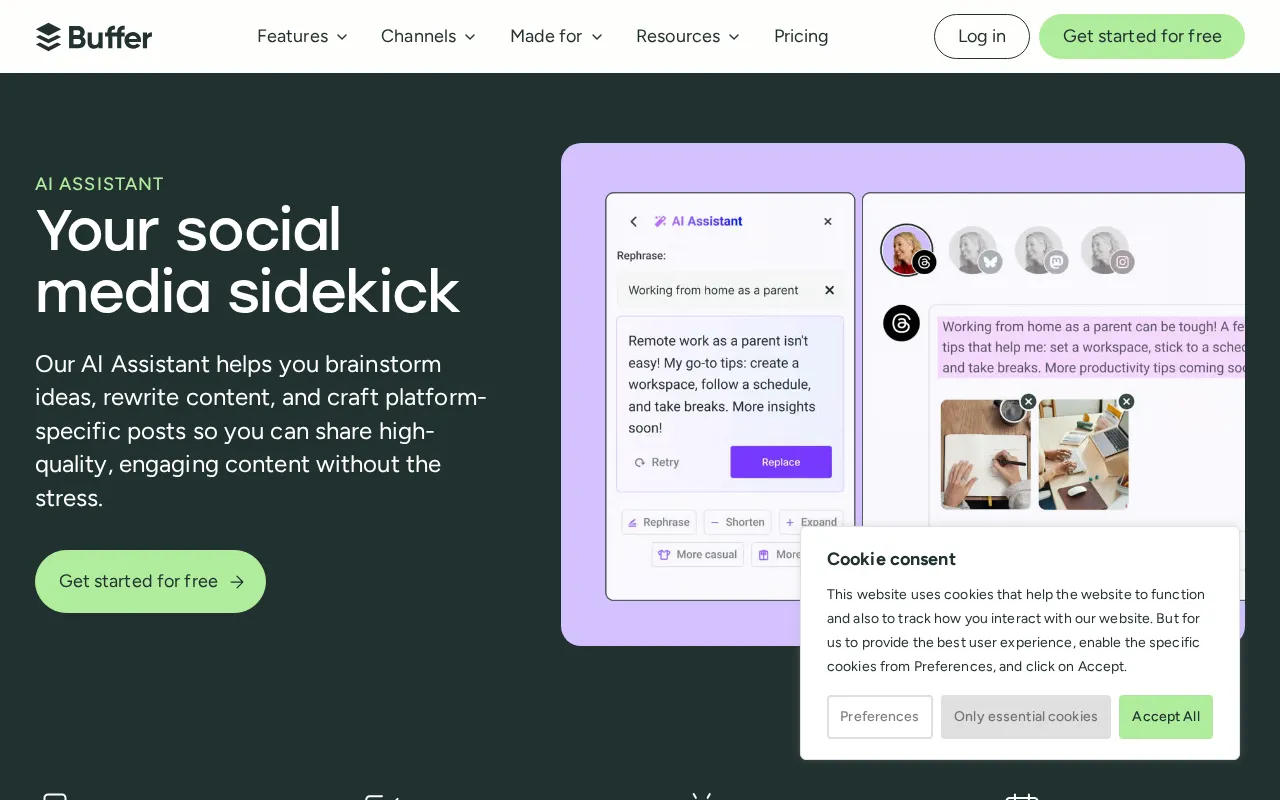The image size is (1280, 800).
Task: Click the 'Cookie consent' heading
Action: pos(891,559)
